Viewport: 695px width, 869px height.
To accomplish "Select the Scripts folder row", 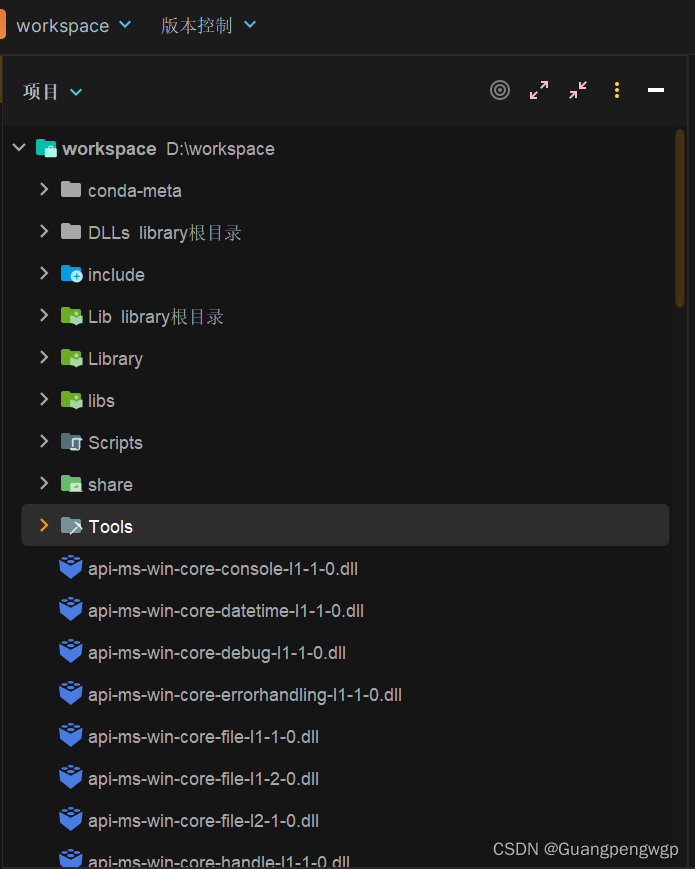I will pyautogui.click(x=345, y=443).
